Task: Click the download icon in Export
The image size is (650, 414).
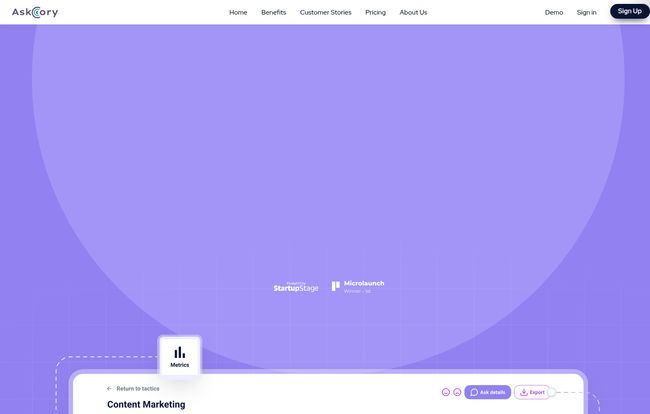Action: pyautogui.click(x=524, y=392)
